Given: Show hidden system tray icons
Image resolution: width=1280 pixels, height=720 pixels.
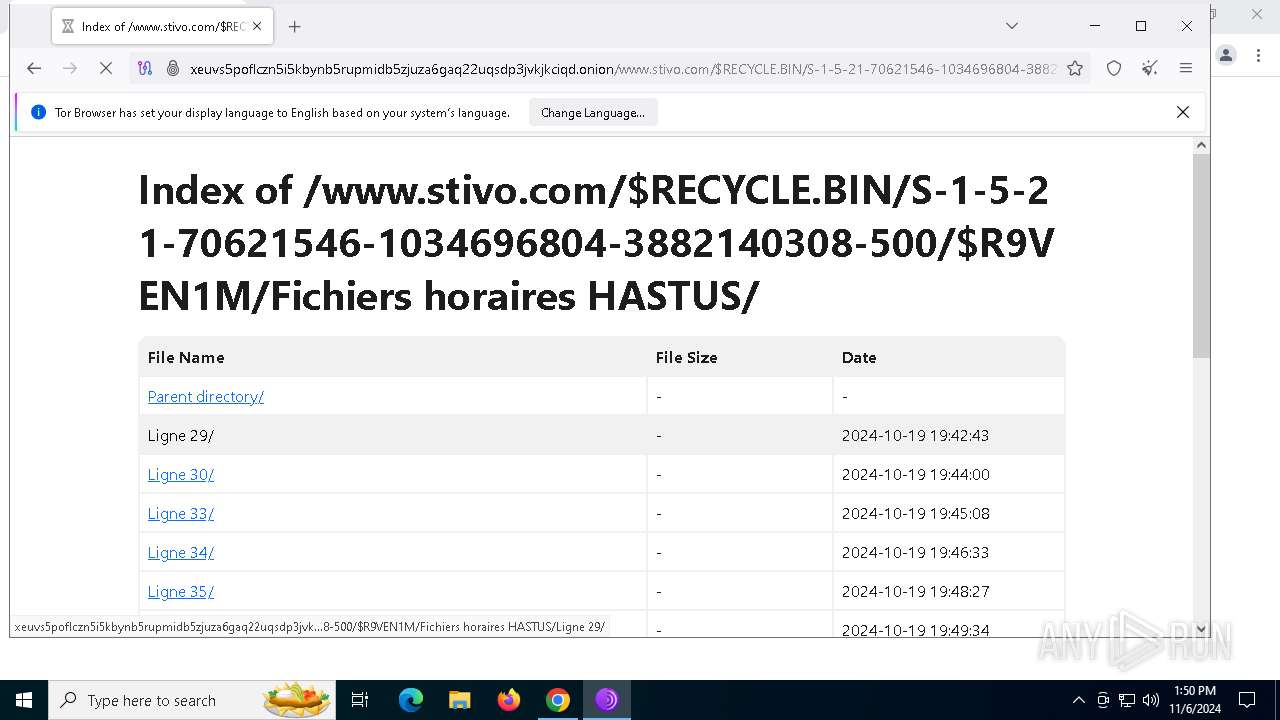Looking at the screenshot, I should click(1078, 700).
